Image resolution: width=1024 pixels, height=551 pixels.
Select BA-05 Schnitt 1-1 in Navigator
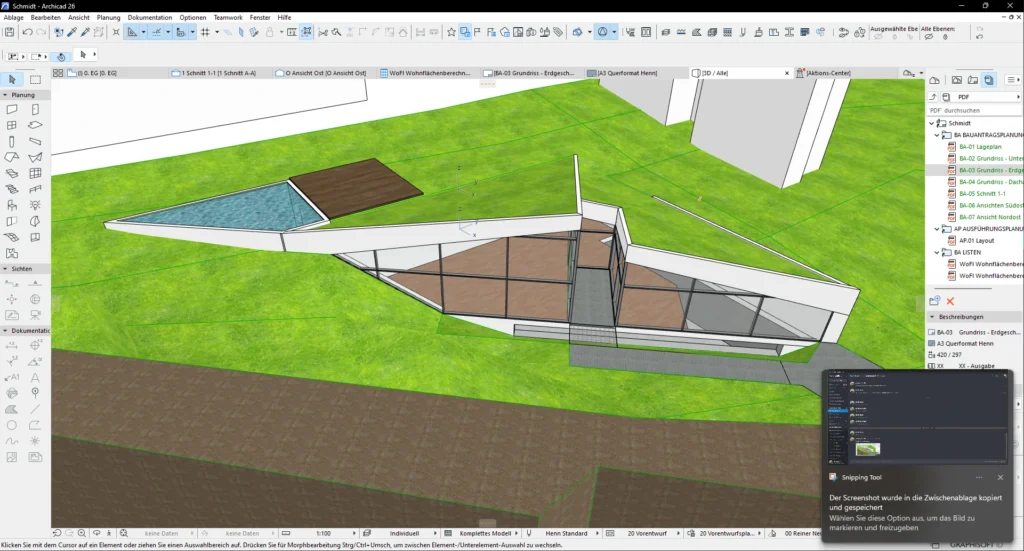point(982,194)
